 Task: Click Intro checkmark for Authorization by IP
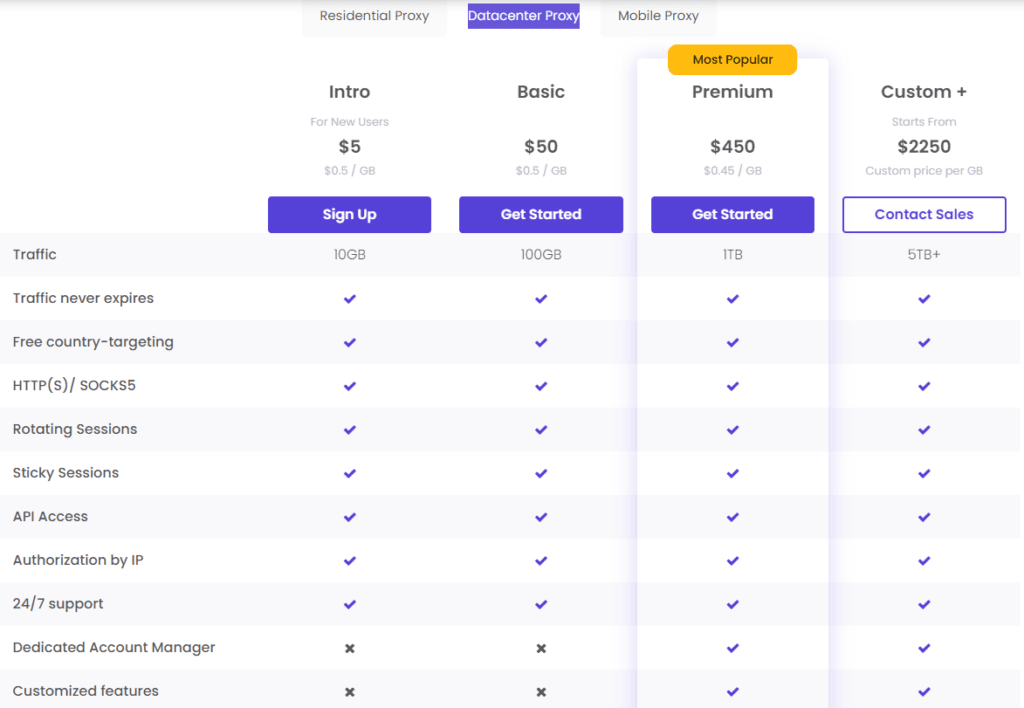click(350, 560)
